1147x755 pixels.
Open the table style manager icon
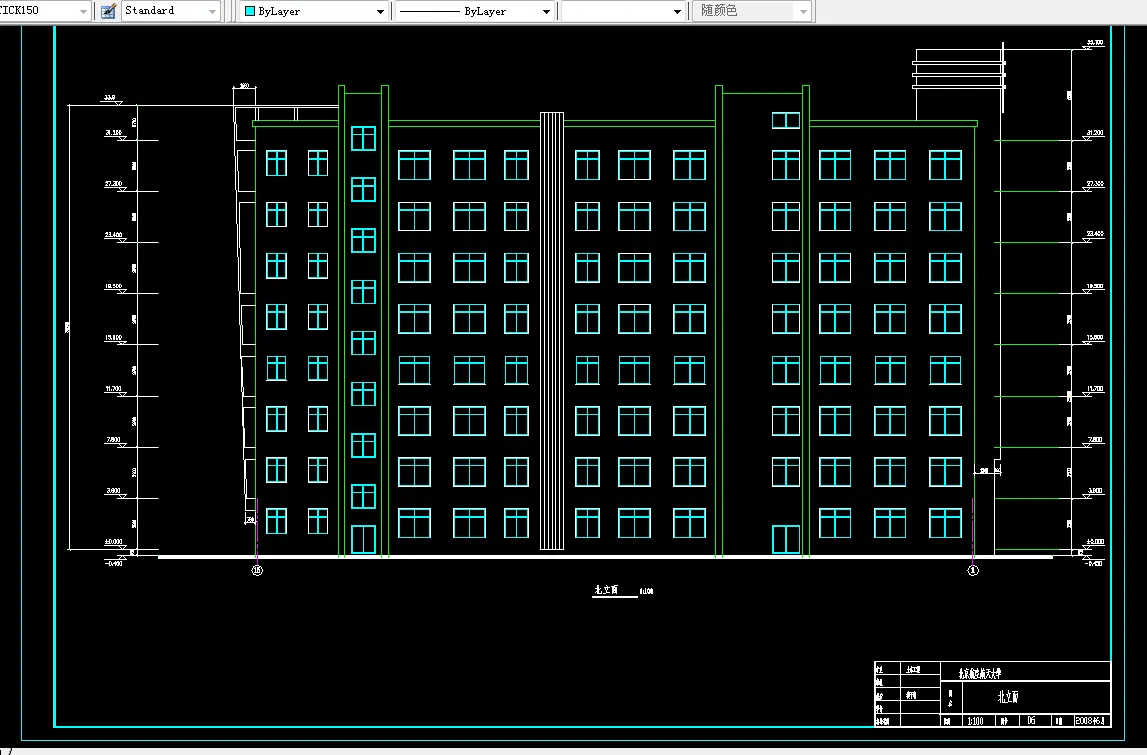tap(108, 11)
